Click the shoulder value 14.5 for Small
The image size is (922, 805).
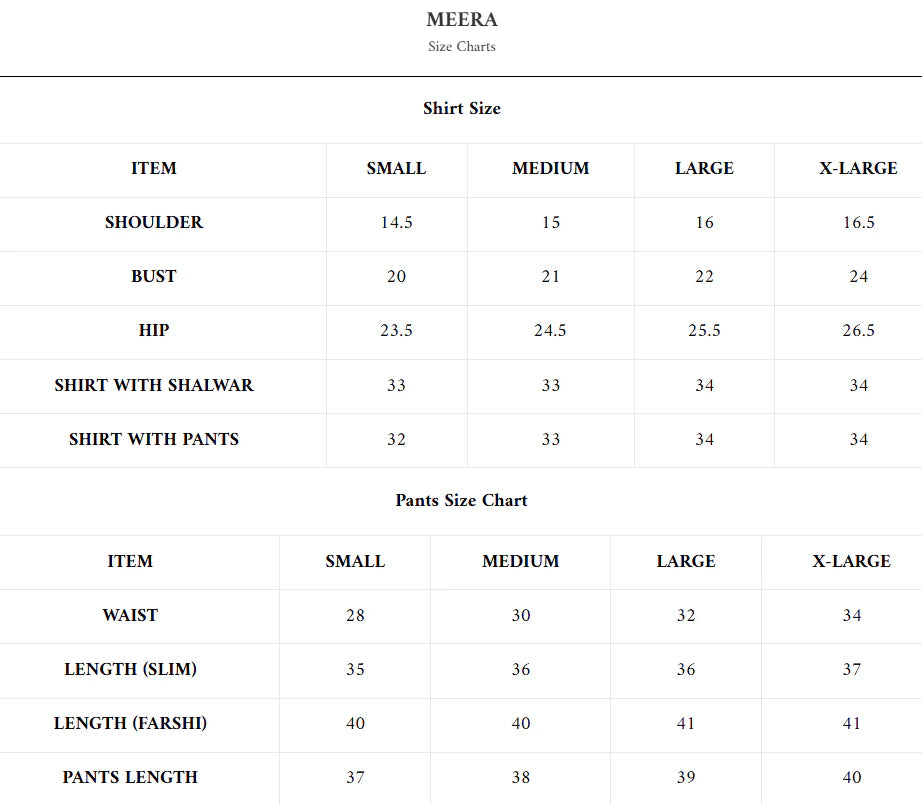click(x=396, y=222)
